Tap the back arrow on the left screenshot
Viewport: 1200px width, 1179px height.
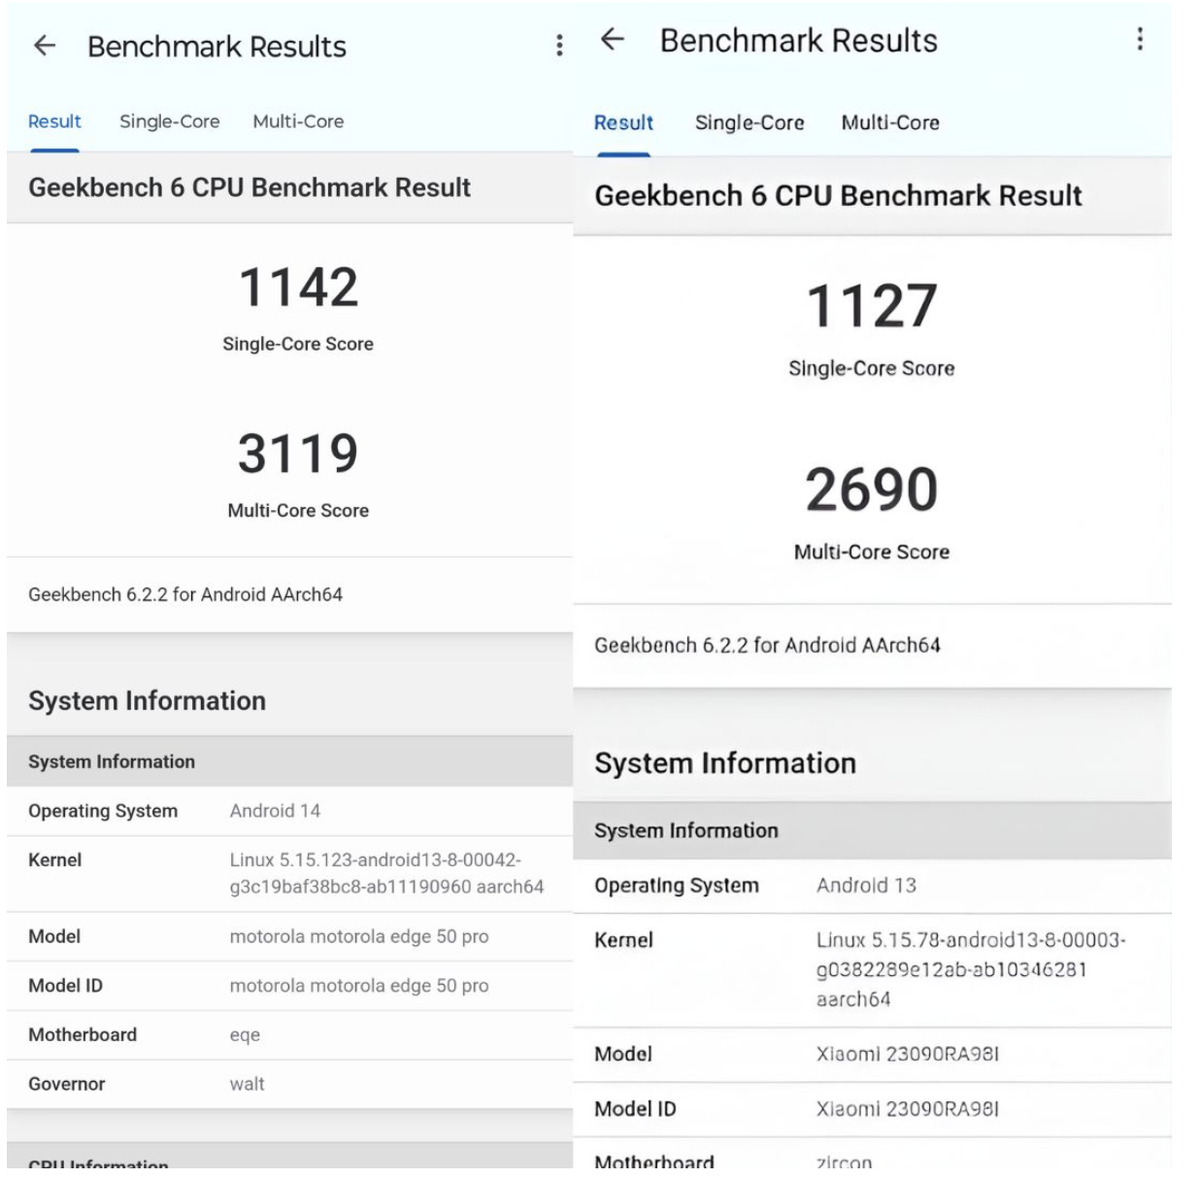pos(45,45)
